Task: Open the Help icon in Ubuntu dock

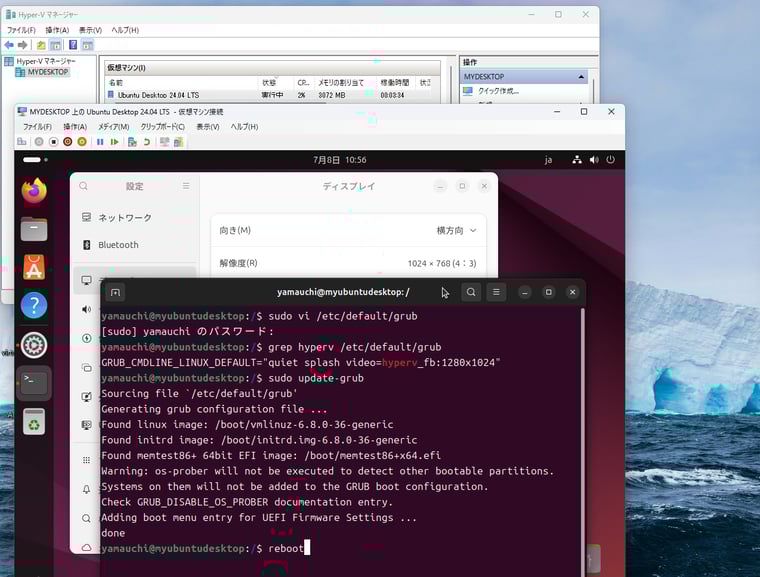Action: tap(34, 305)
